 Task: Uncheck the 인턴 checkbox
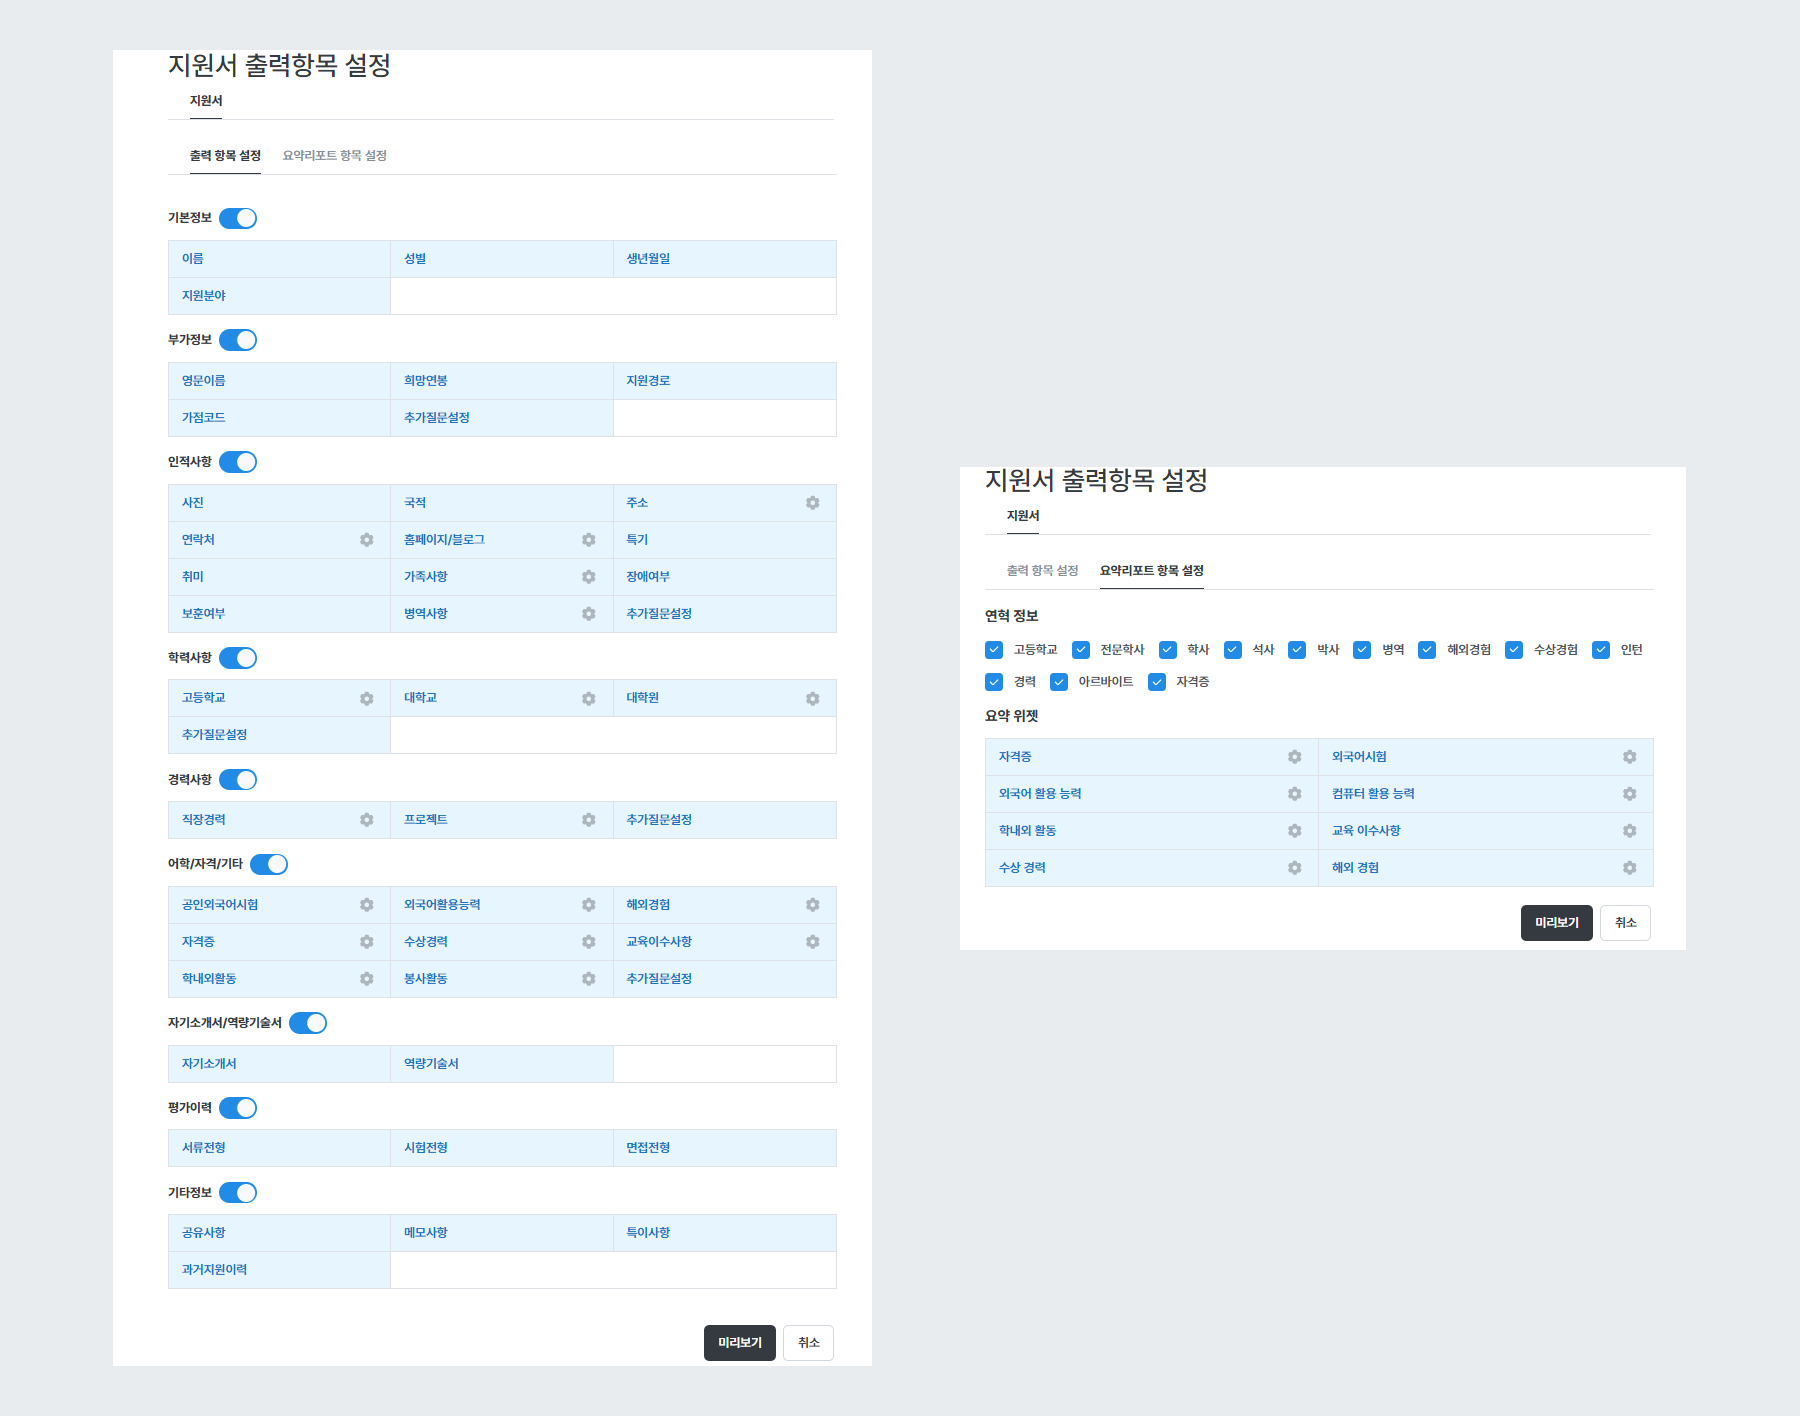point(1601,650)
